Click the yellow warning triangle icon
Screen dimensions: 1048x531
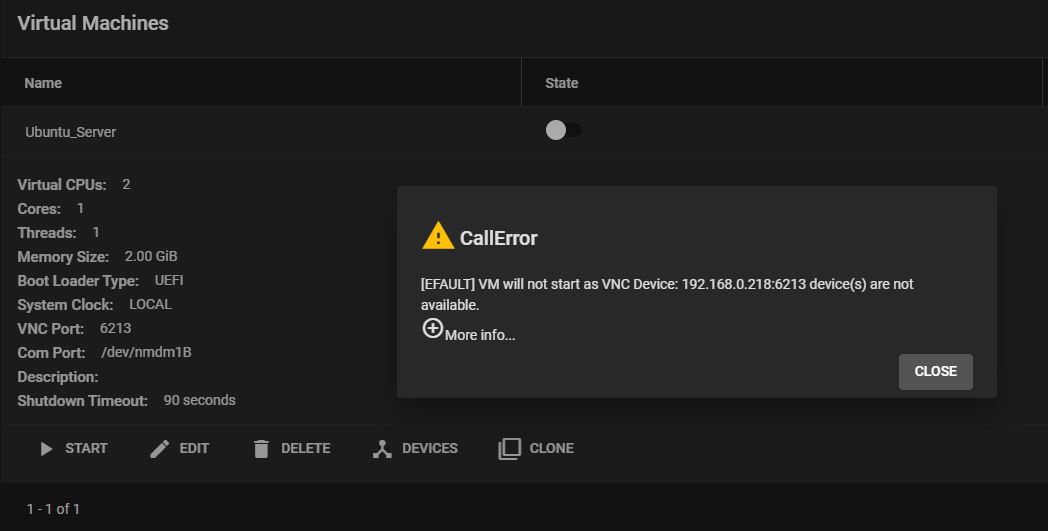click(438, 236)
